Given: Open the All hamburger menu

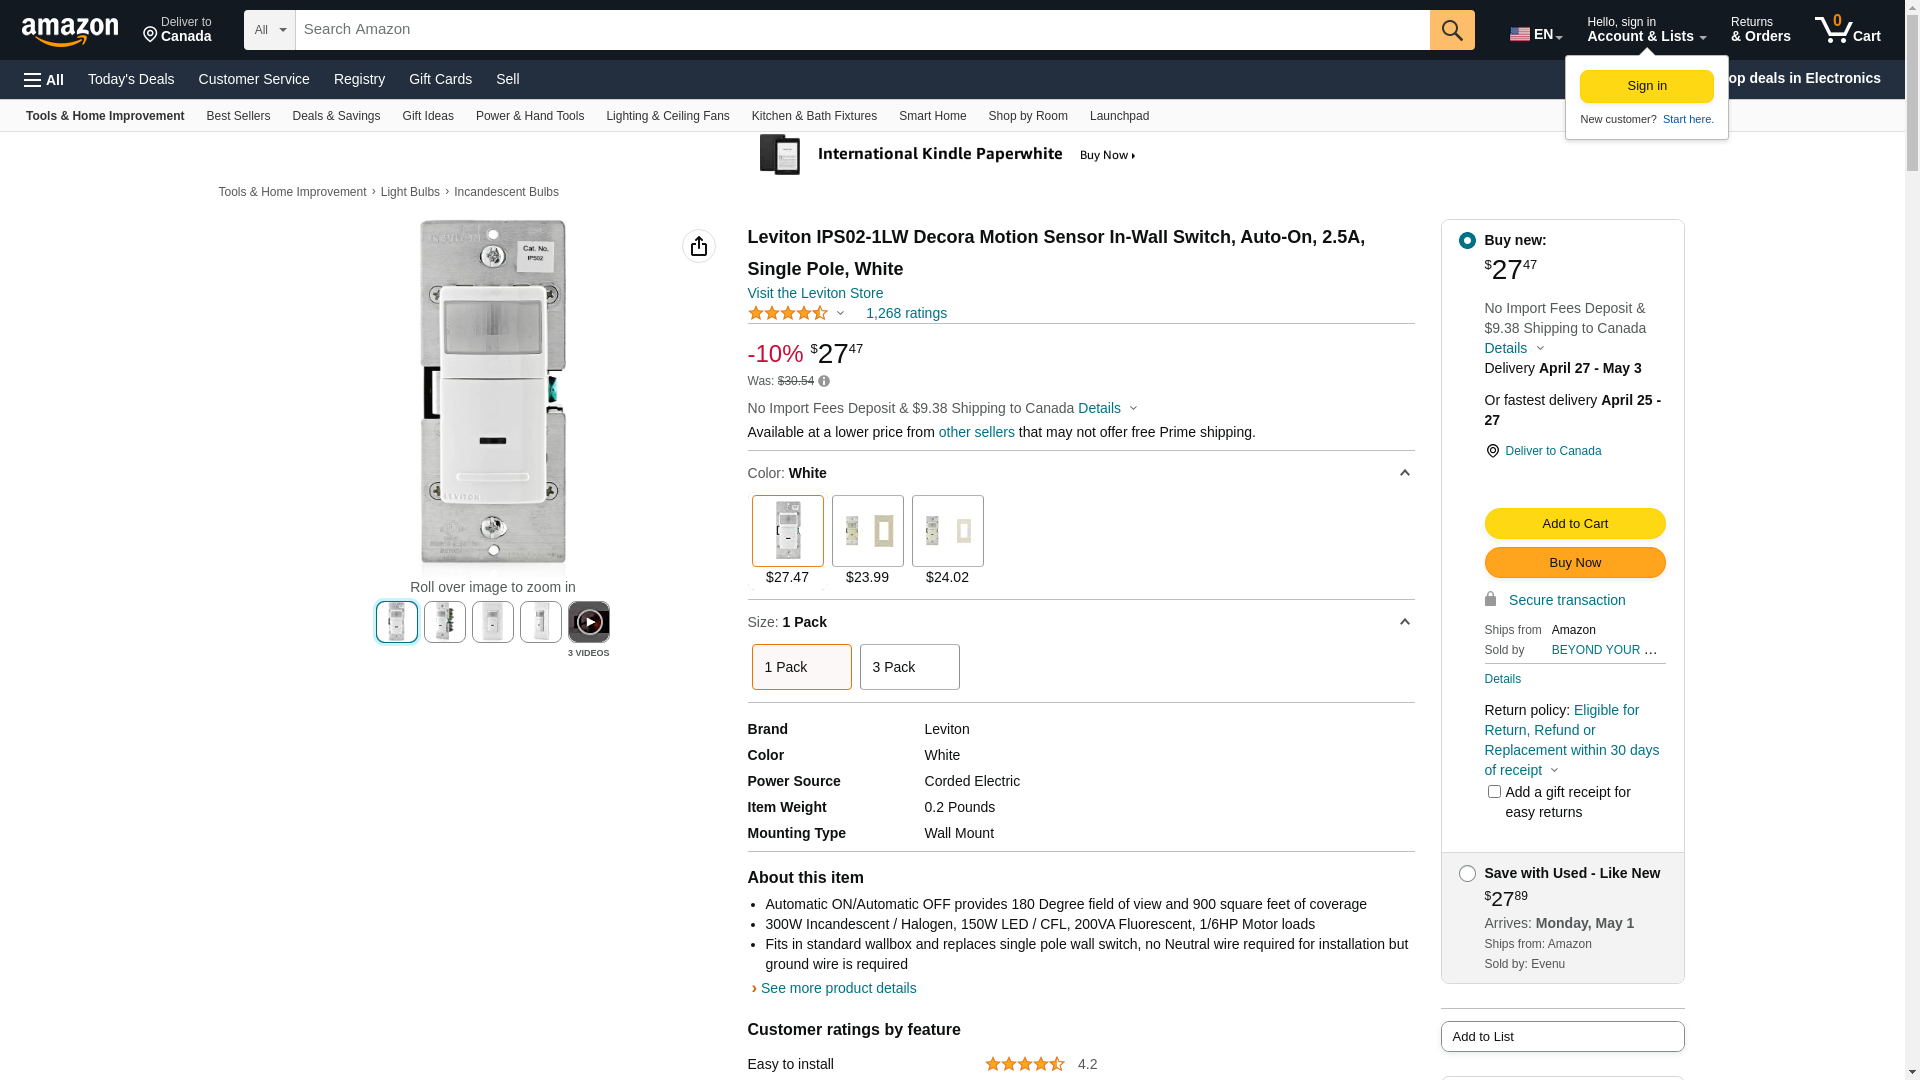Looking at the screenshot, I should pos(44,80).
